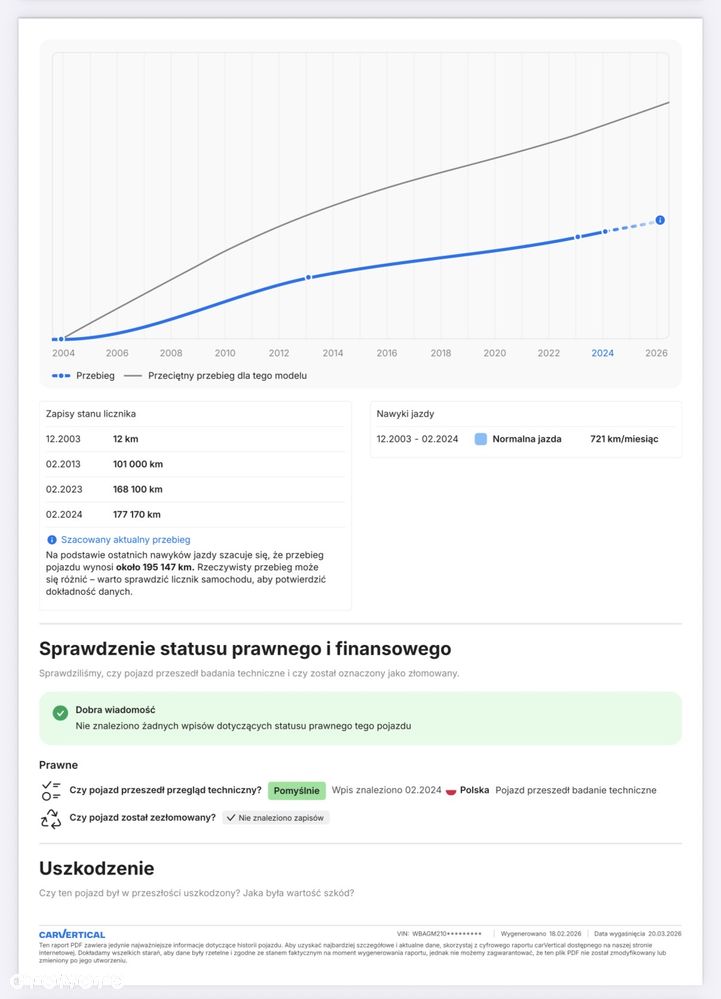Click the Pomyślnie status badge
The height and width of the screenshot is (999, 721).
[x=297, y=790]
